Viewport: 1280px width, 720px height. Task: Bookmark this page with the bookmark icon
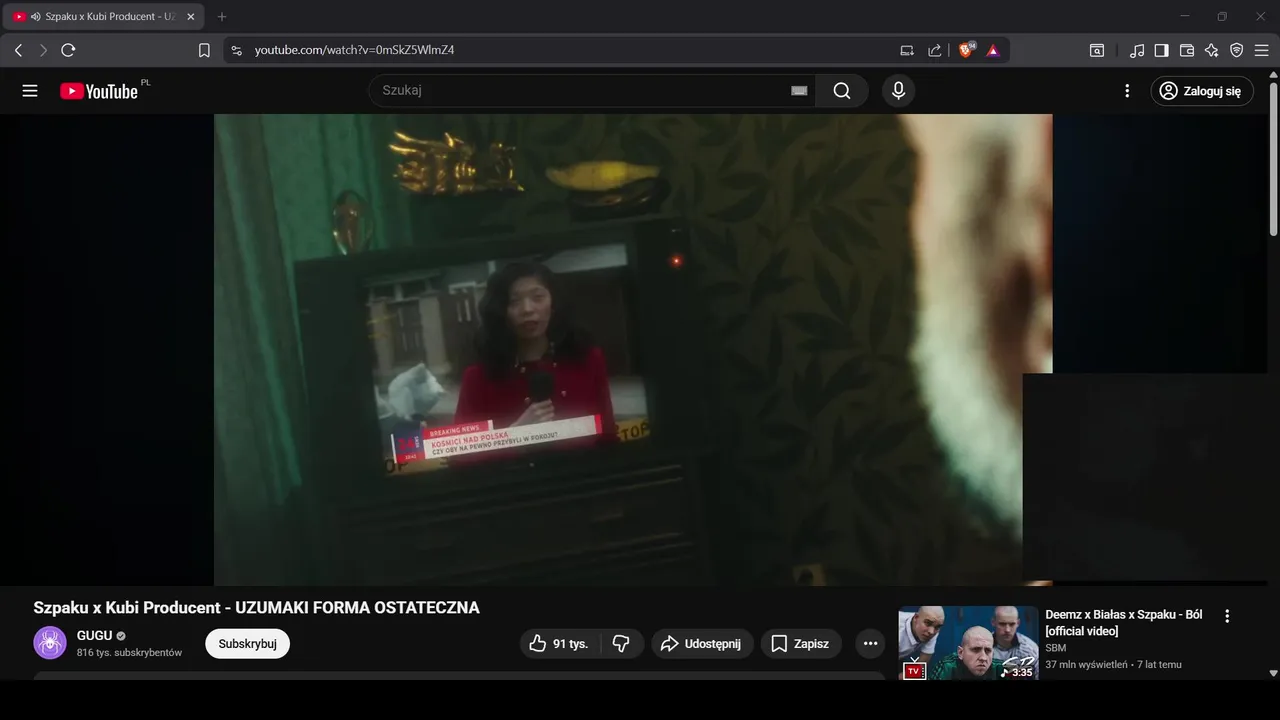coord(204,50)
